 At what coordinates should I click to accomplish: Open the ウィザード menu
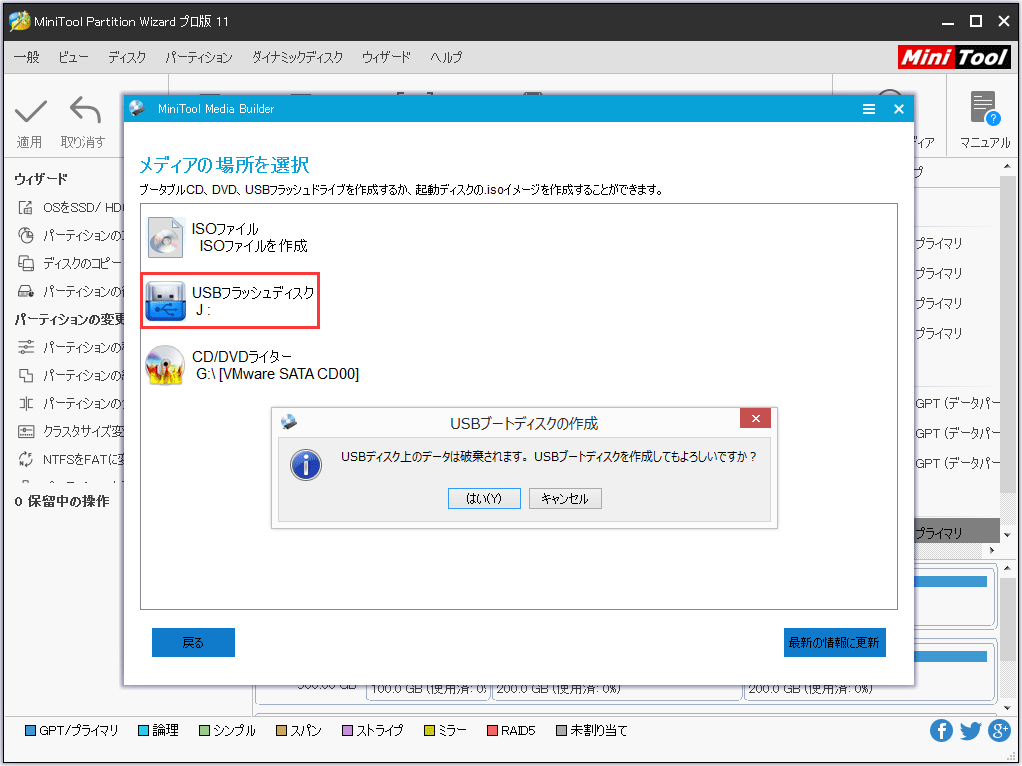[x=387, y=57]
